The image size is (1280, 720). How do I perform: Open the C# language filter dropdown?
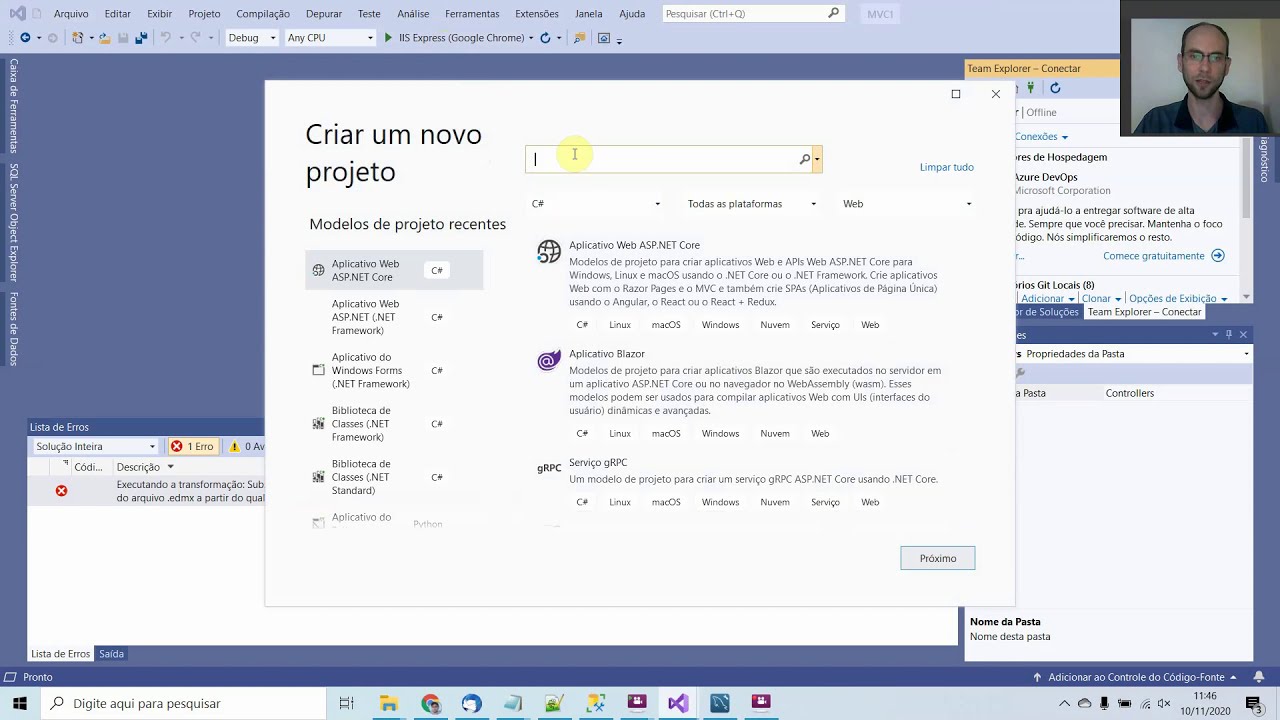596,204
